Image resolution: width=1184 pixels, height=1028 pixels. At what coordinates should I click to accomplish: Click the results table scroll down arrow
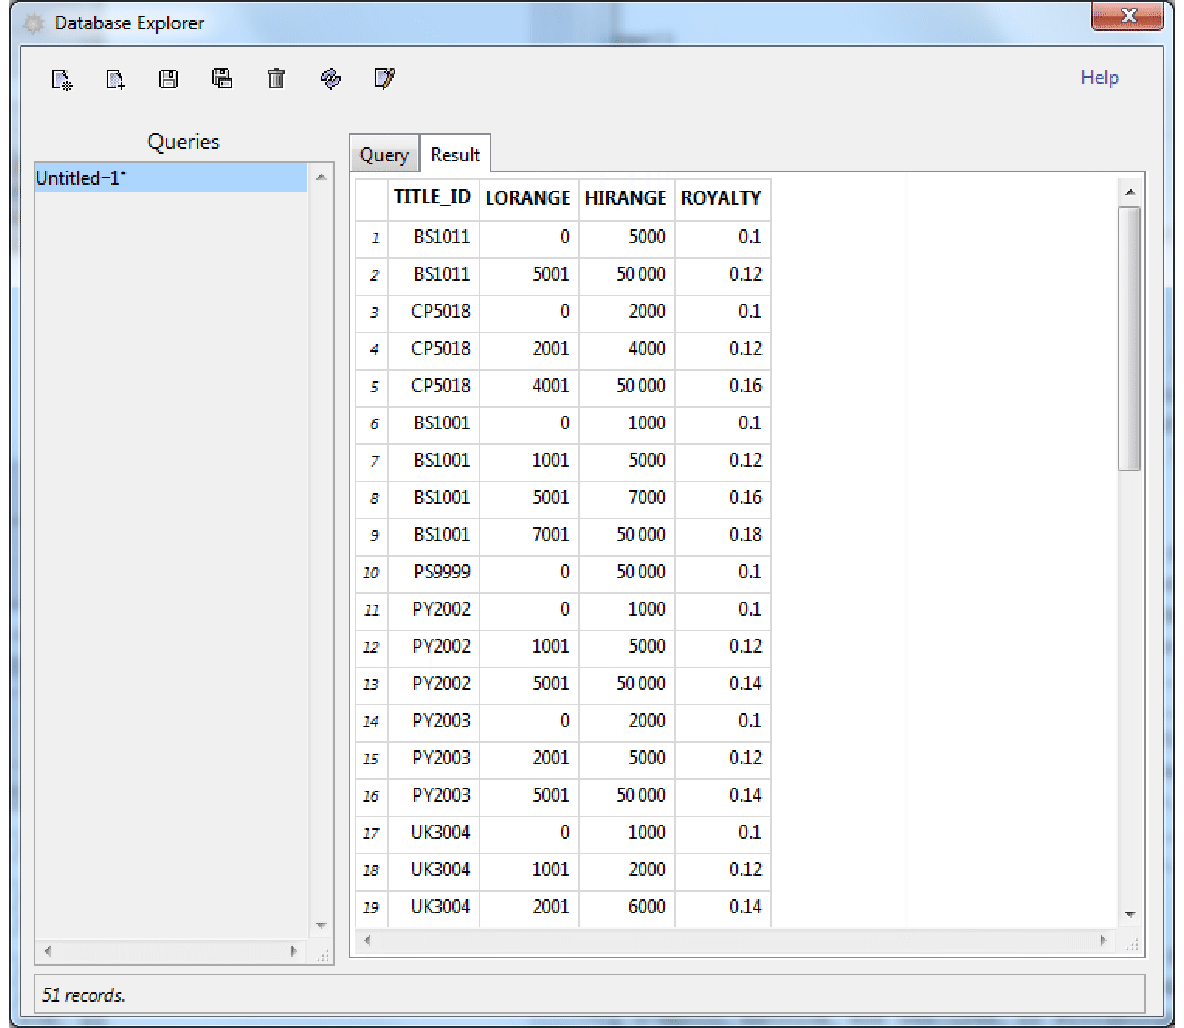pyautogui.click(x=1130, y=914)
